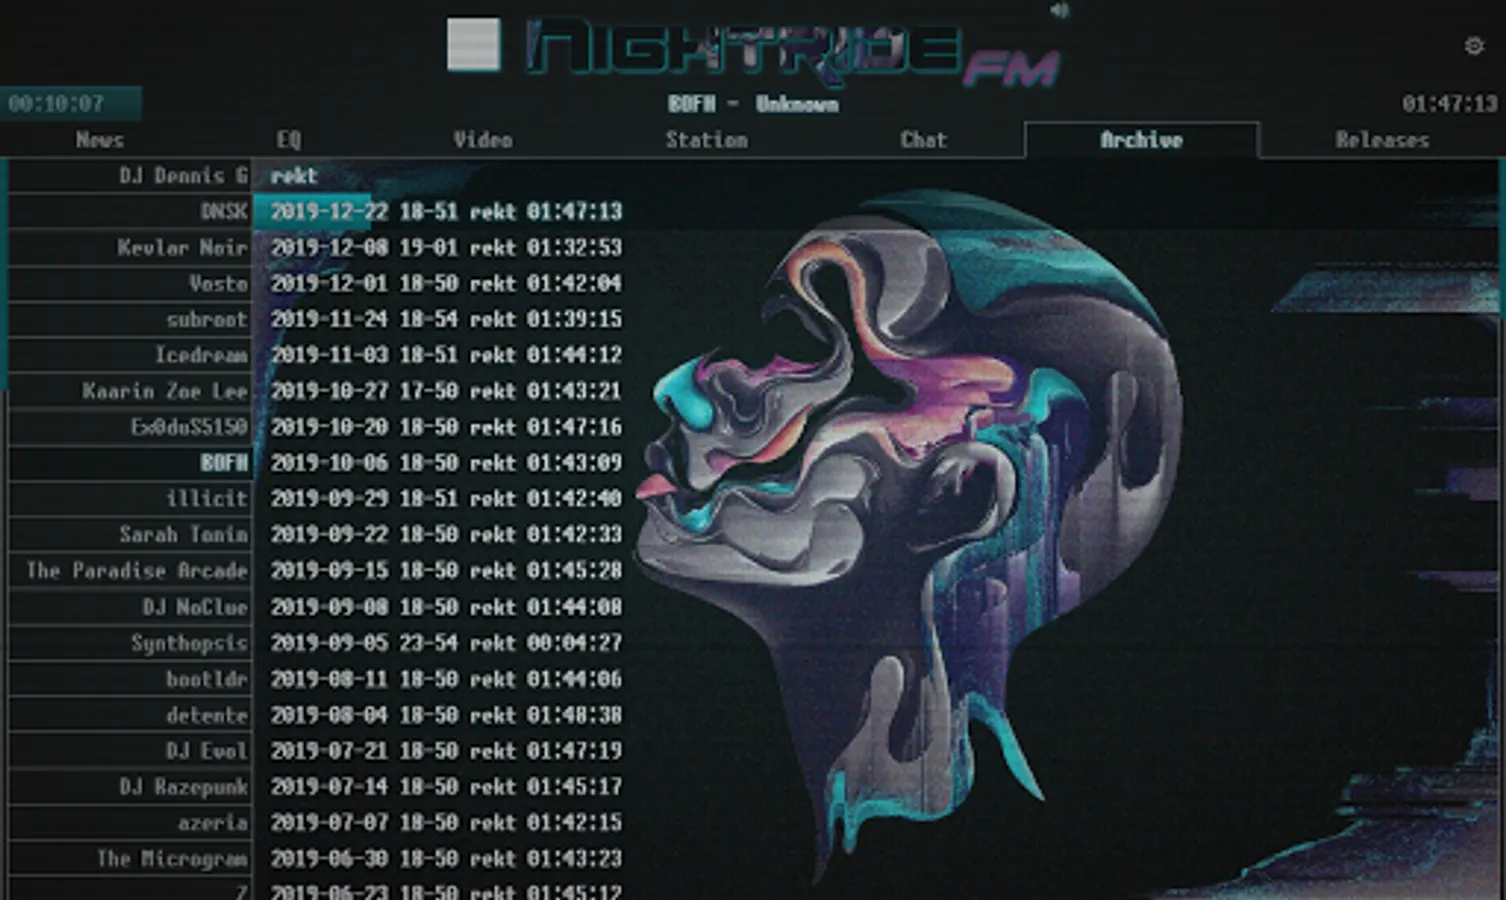1506x900 pixels.
Task: Stop playback with the square stop button
Action: point(473,44)
